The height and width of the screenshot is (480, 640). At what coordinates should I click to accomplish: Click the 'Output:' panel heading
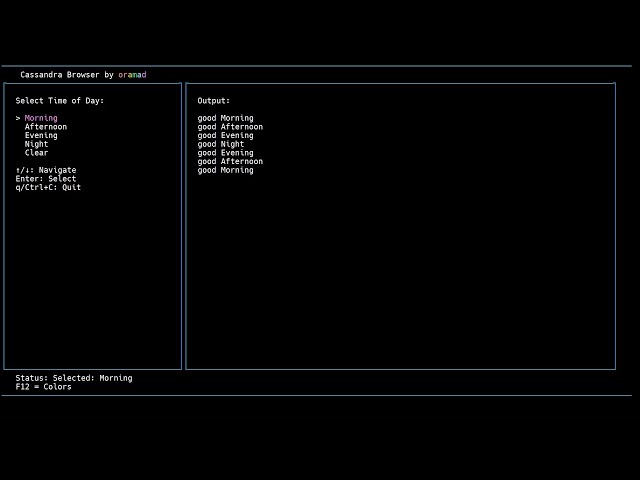[214, 101]
